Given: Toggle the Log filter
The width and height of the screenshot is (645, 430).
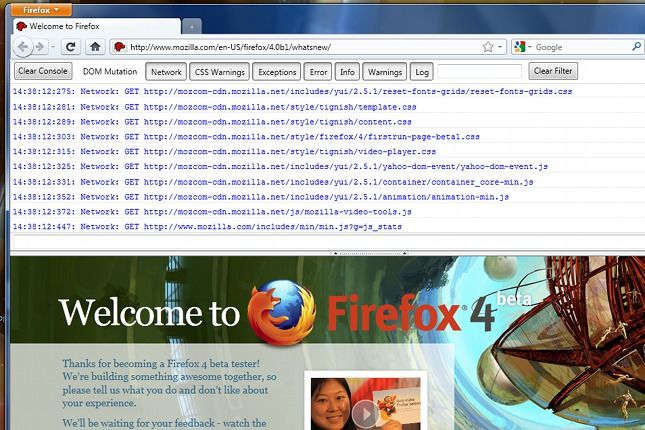Looking at the screenshot, I should tap(422, 72).
